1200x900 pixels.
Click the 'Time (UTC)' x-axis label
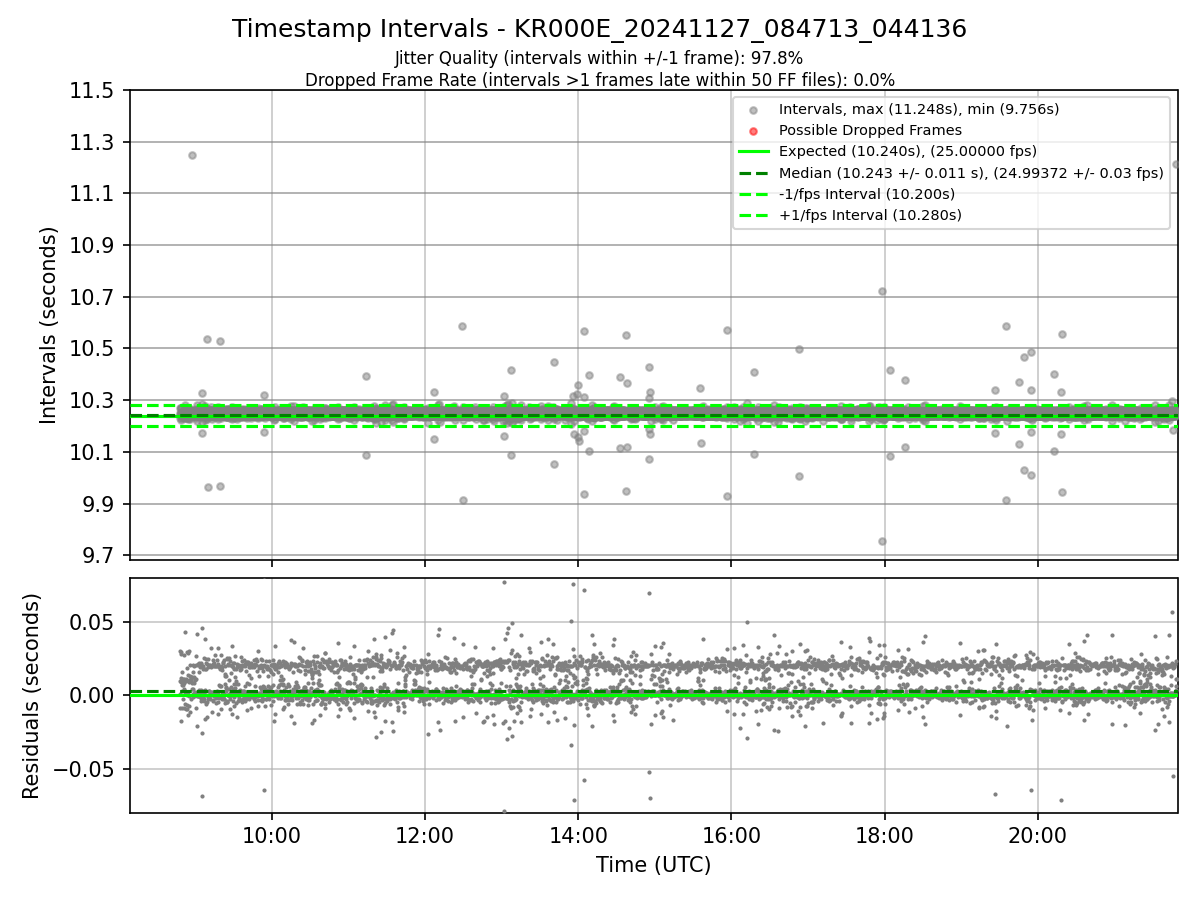click(653, 865)
